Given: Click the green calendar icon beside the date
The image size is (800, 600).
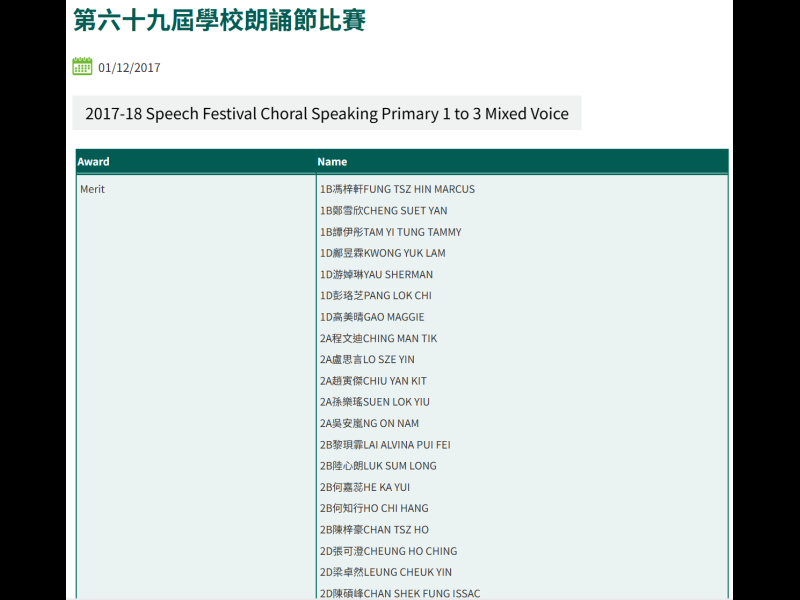Looking at the screenshot, I should pos(82,67).
